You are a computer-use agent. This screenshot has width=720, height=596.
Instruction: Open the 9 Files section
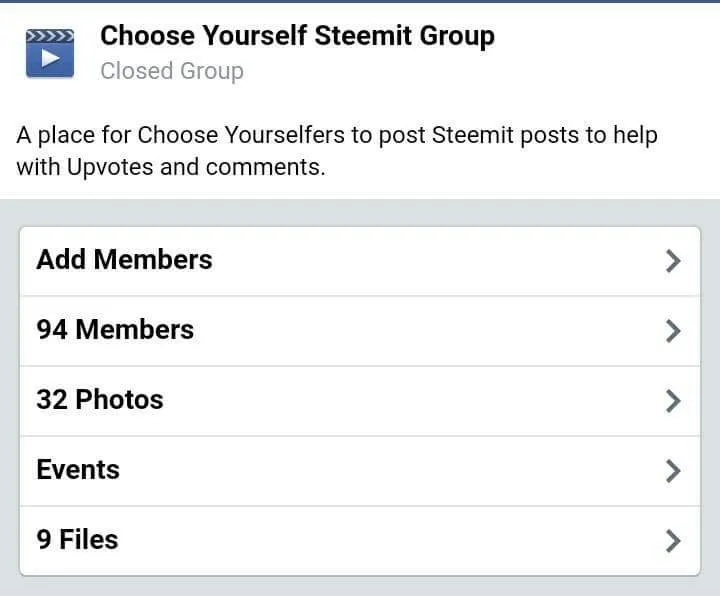point(360,540)
